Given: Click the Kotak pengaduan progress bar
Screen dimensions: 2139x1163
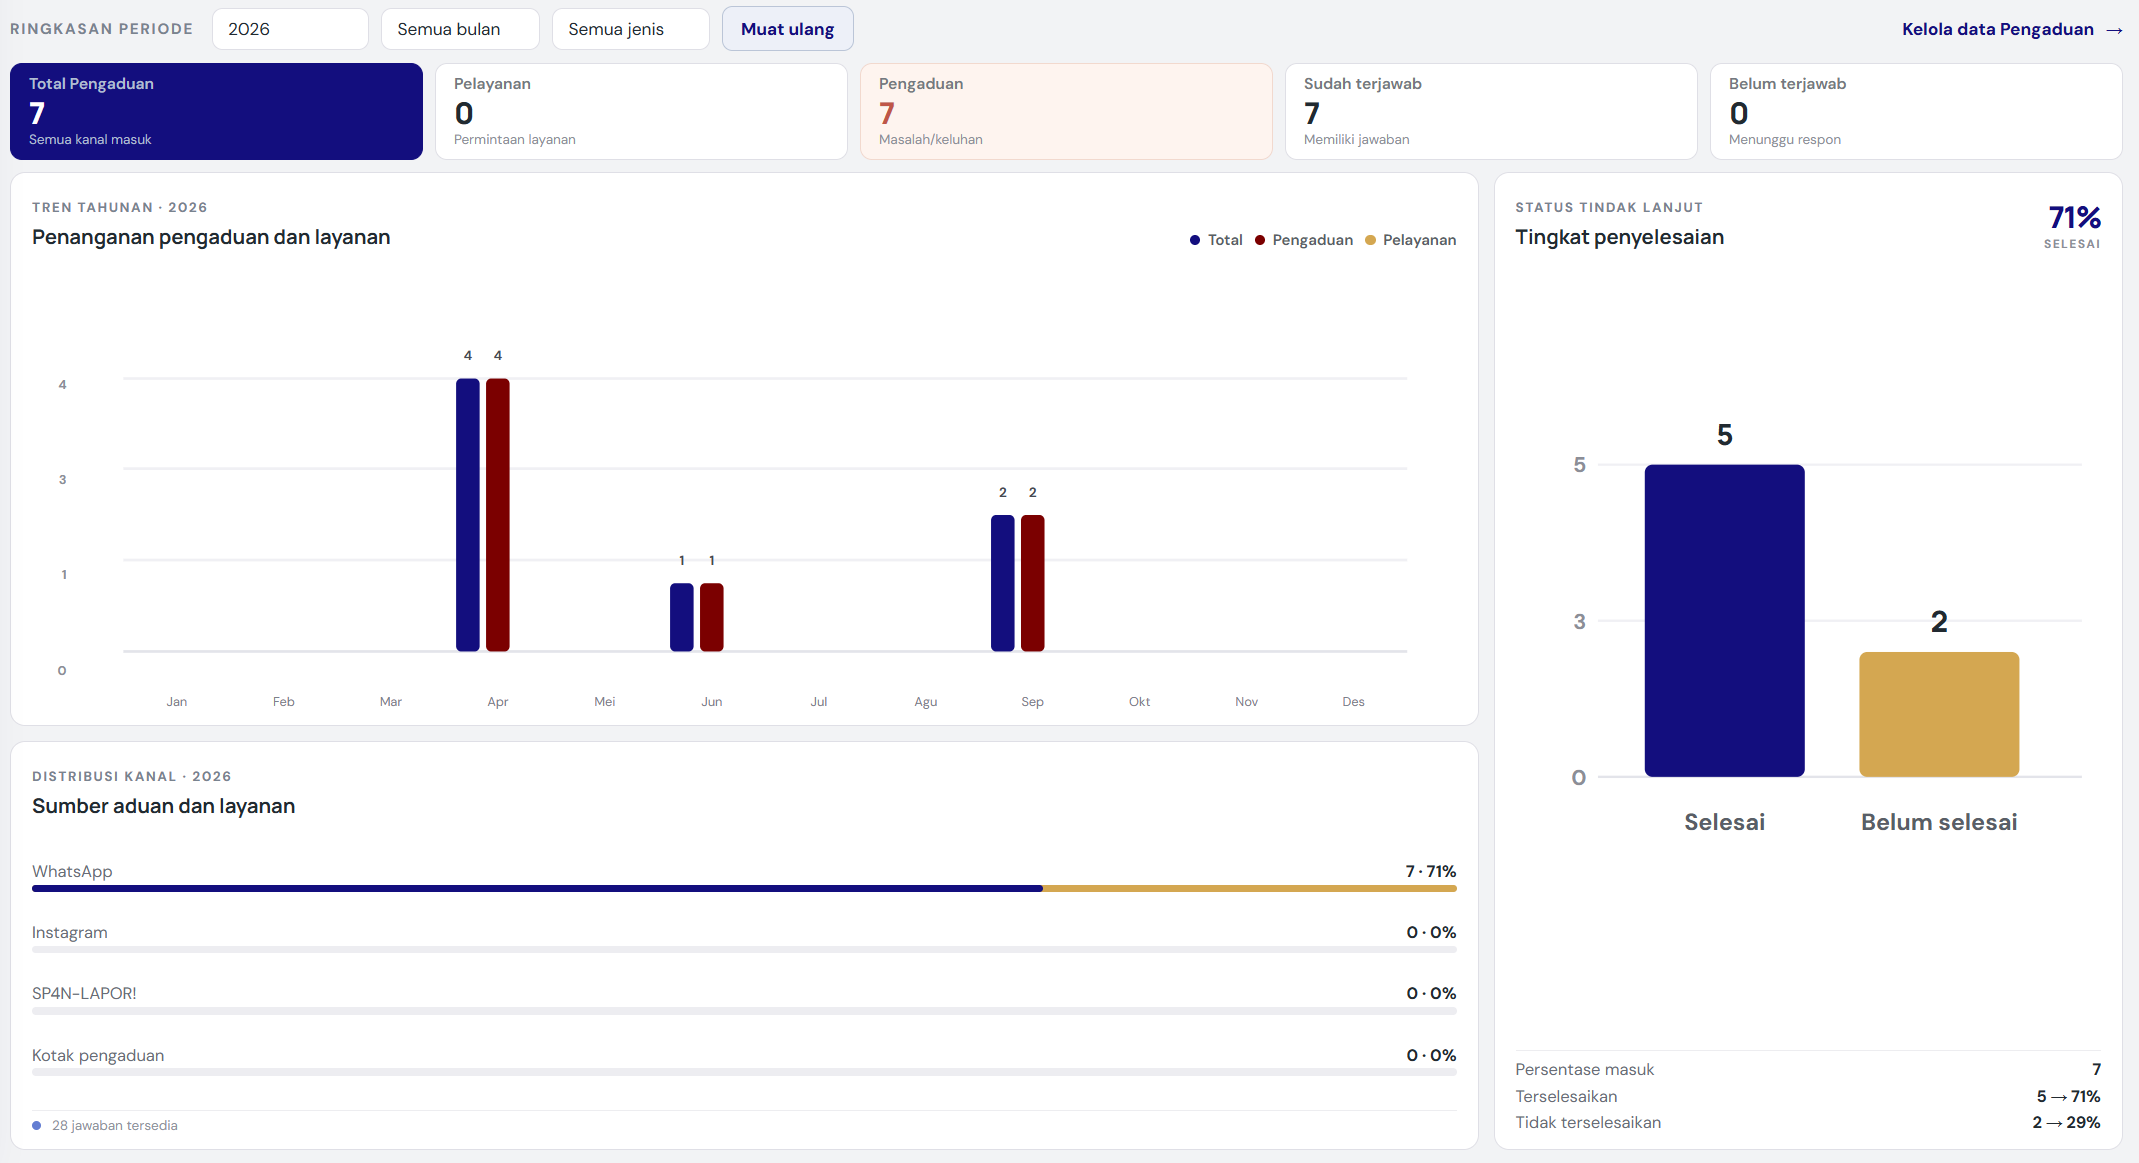Looking at the screenshot, I should (744, 1072).
